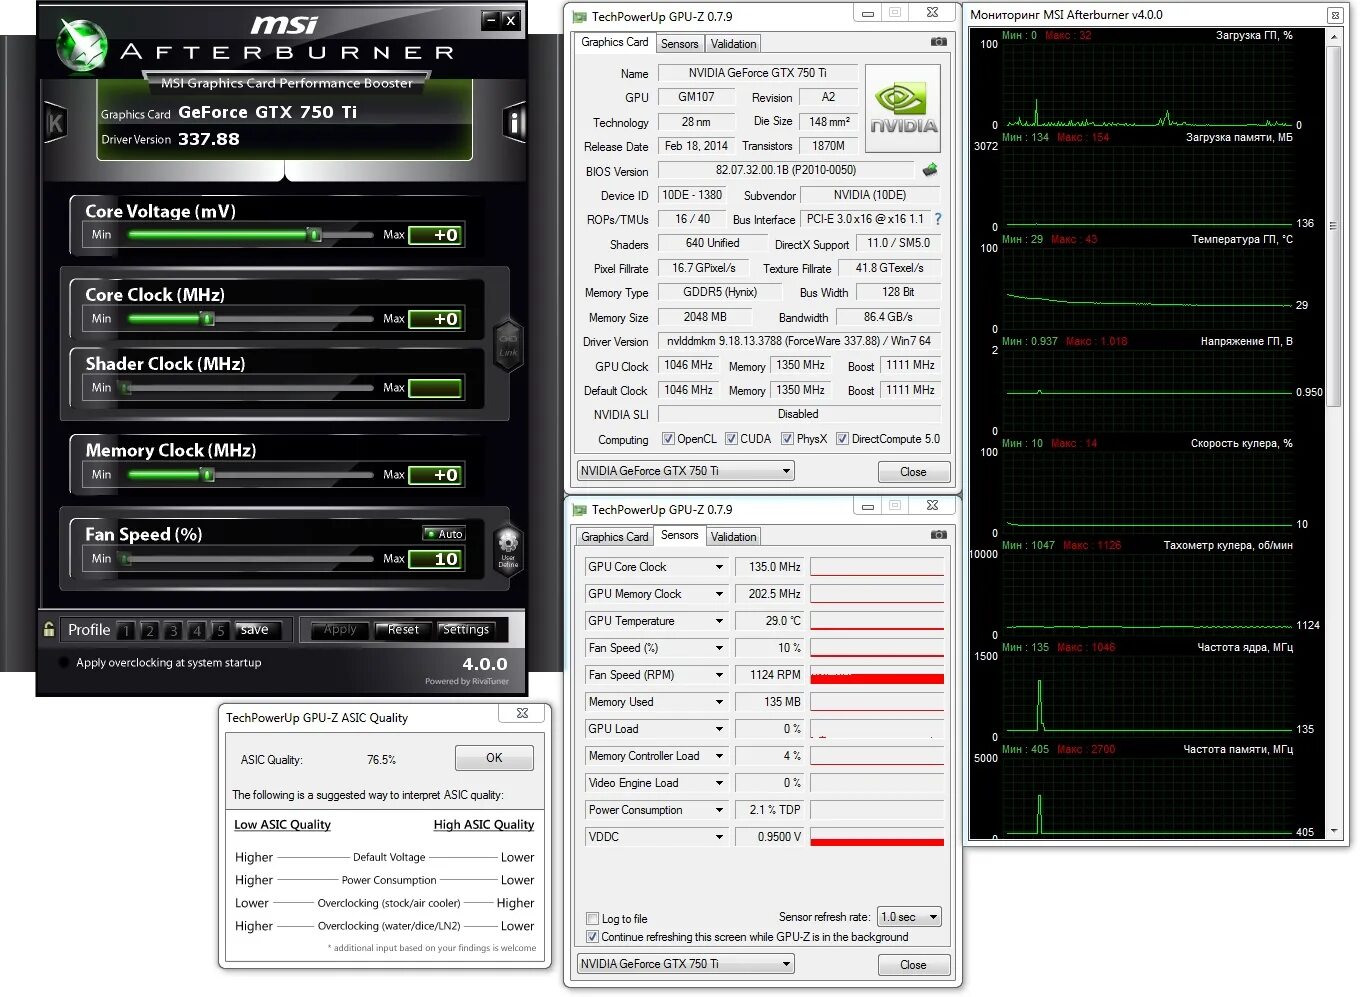Open the GPU selector dropdown in top GPU-Z window
Image resolution: width=1364 pixels, height=997 pixels.
pyautogui.click(x=685, y=470)
